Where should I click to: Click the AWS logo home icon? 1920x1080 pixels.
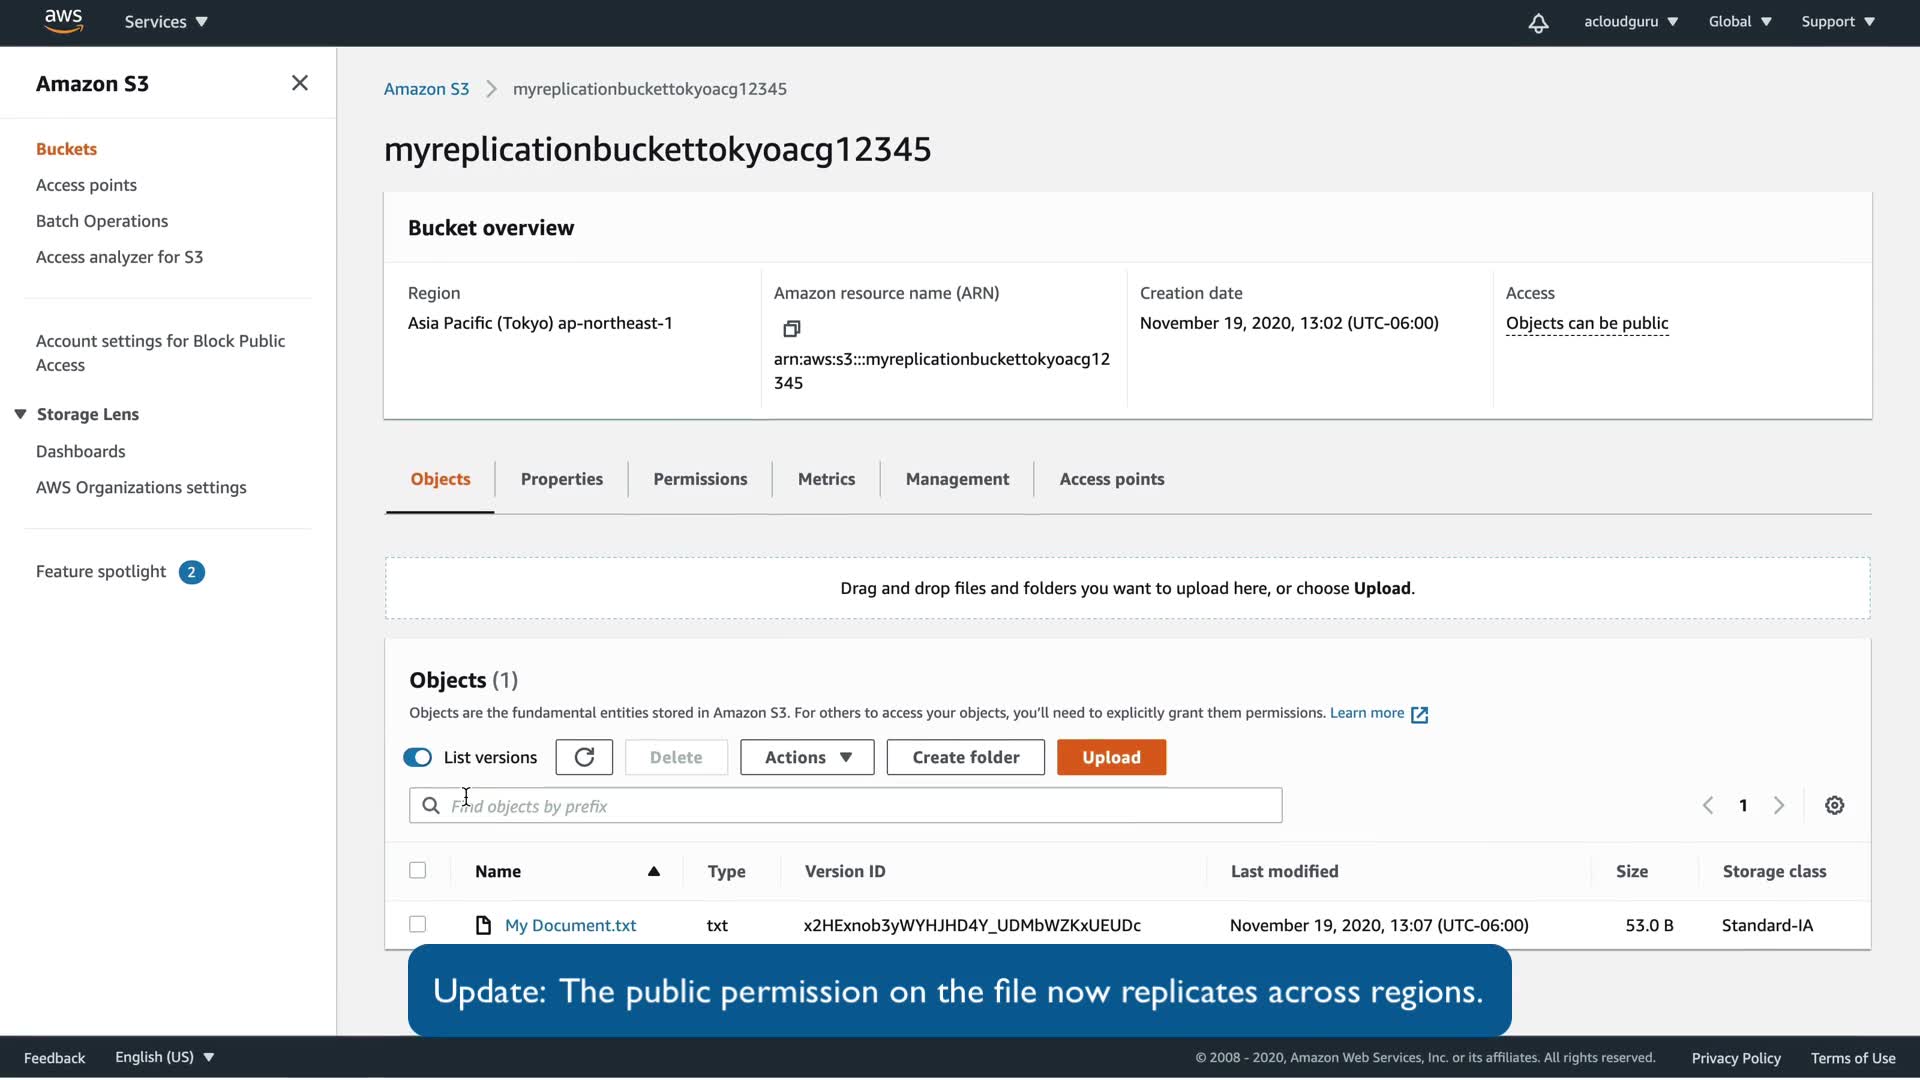pos(63,21)
